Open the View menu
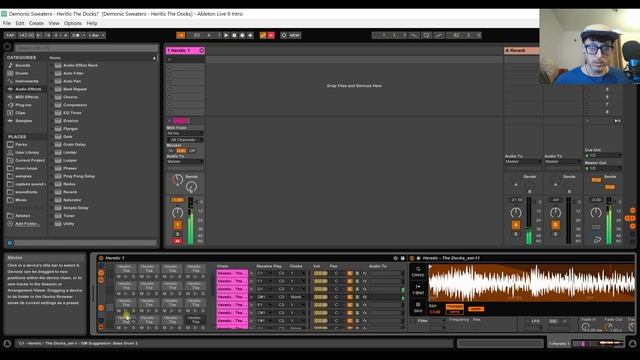 point(54,23)
